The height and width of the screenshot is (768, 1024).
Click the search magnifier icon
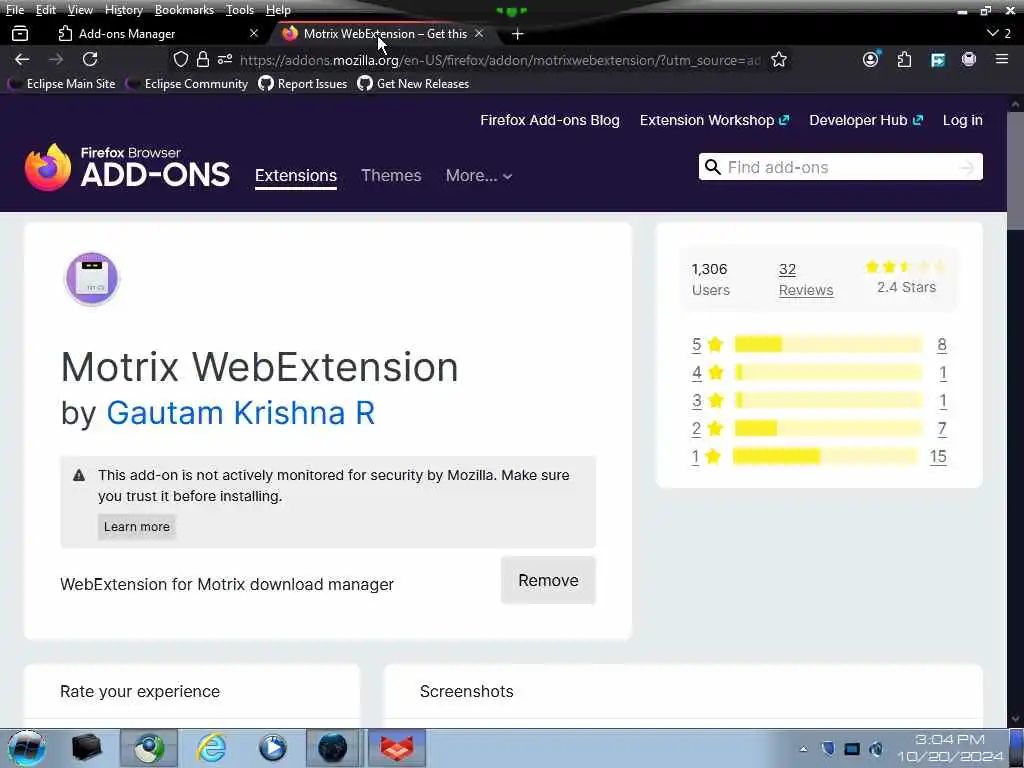713,167
